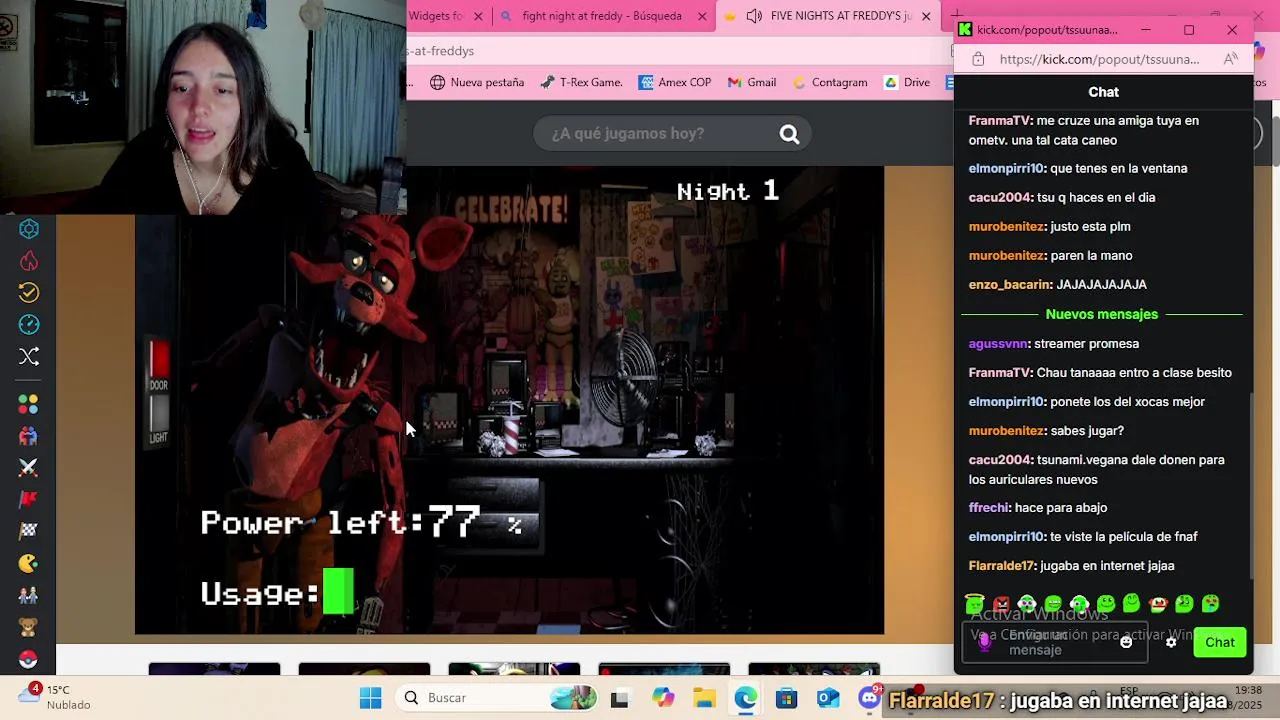The width and height of the screenshot is (1280, 720).
Task: Switch to the Widgets browser tab
Action: point(448,16)
